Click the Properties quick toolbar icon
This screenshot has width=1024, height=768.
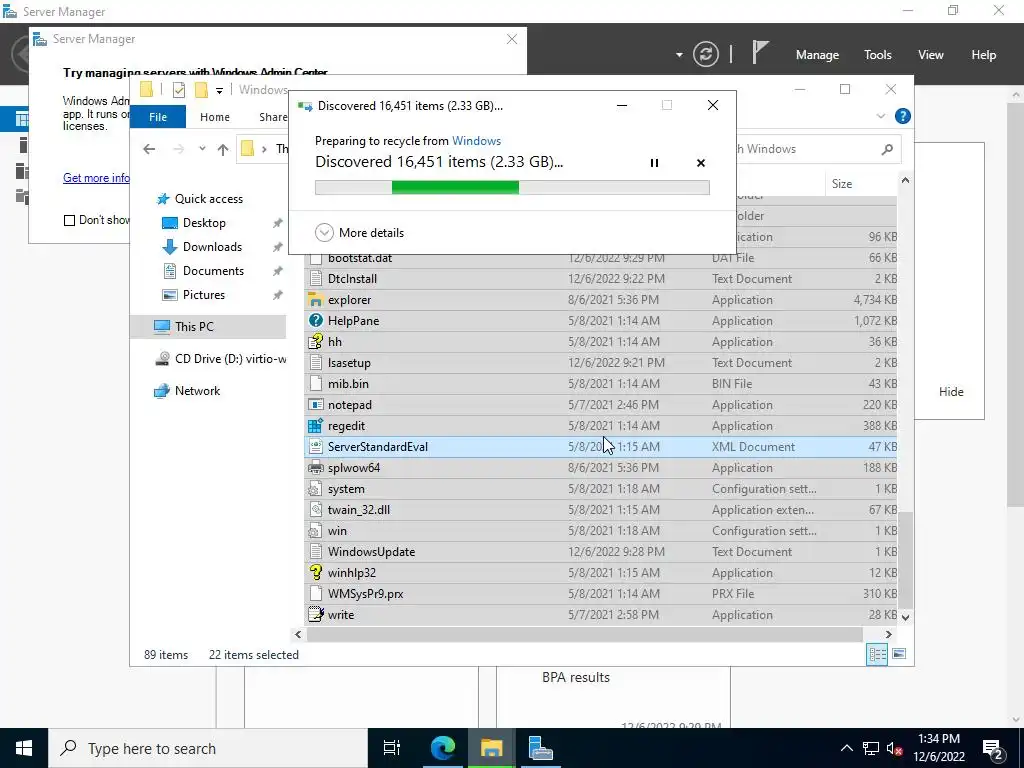pos(179,90)
